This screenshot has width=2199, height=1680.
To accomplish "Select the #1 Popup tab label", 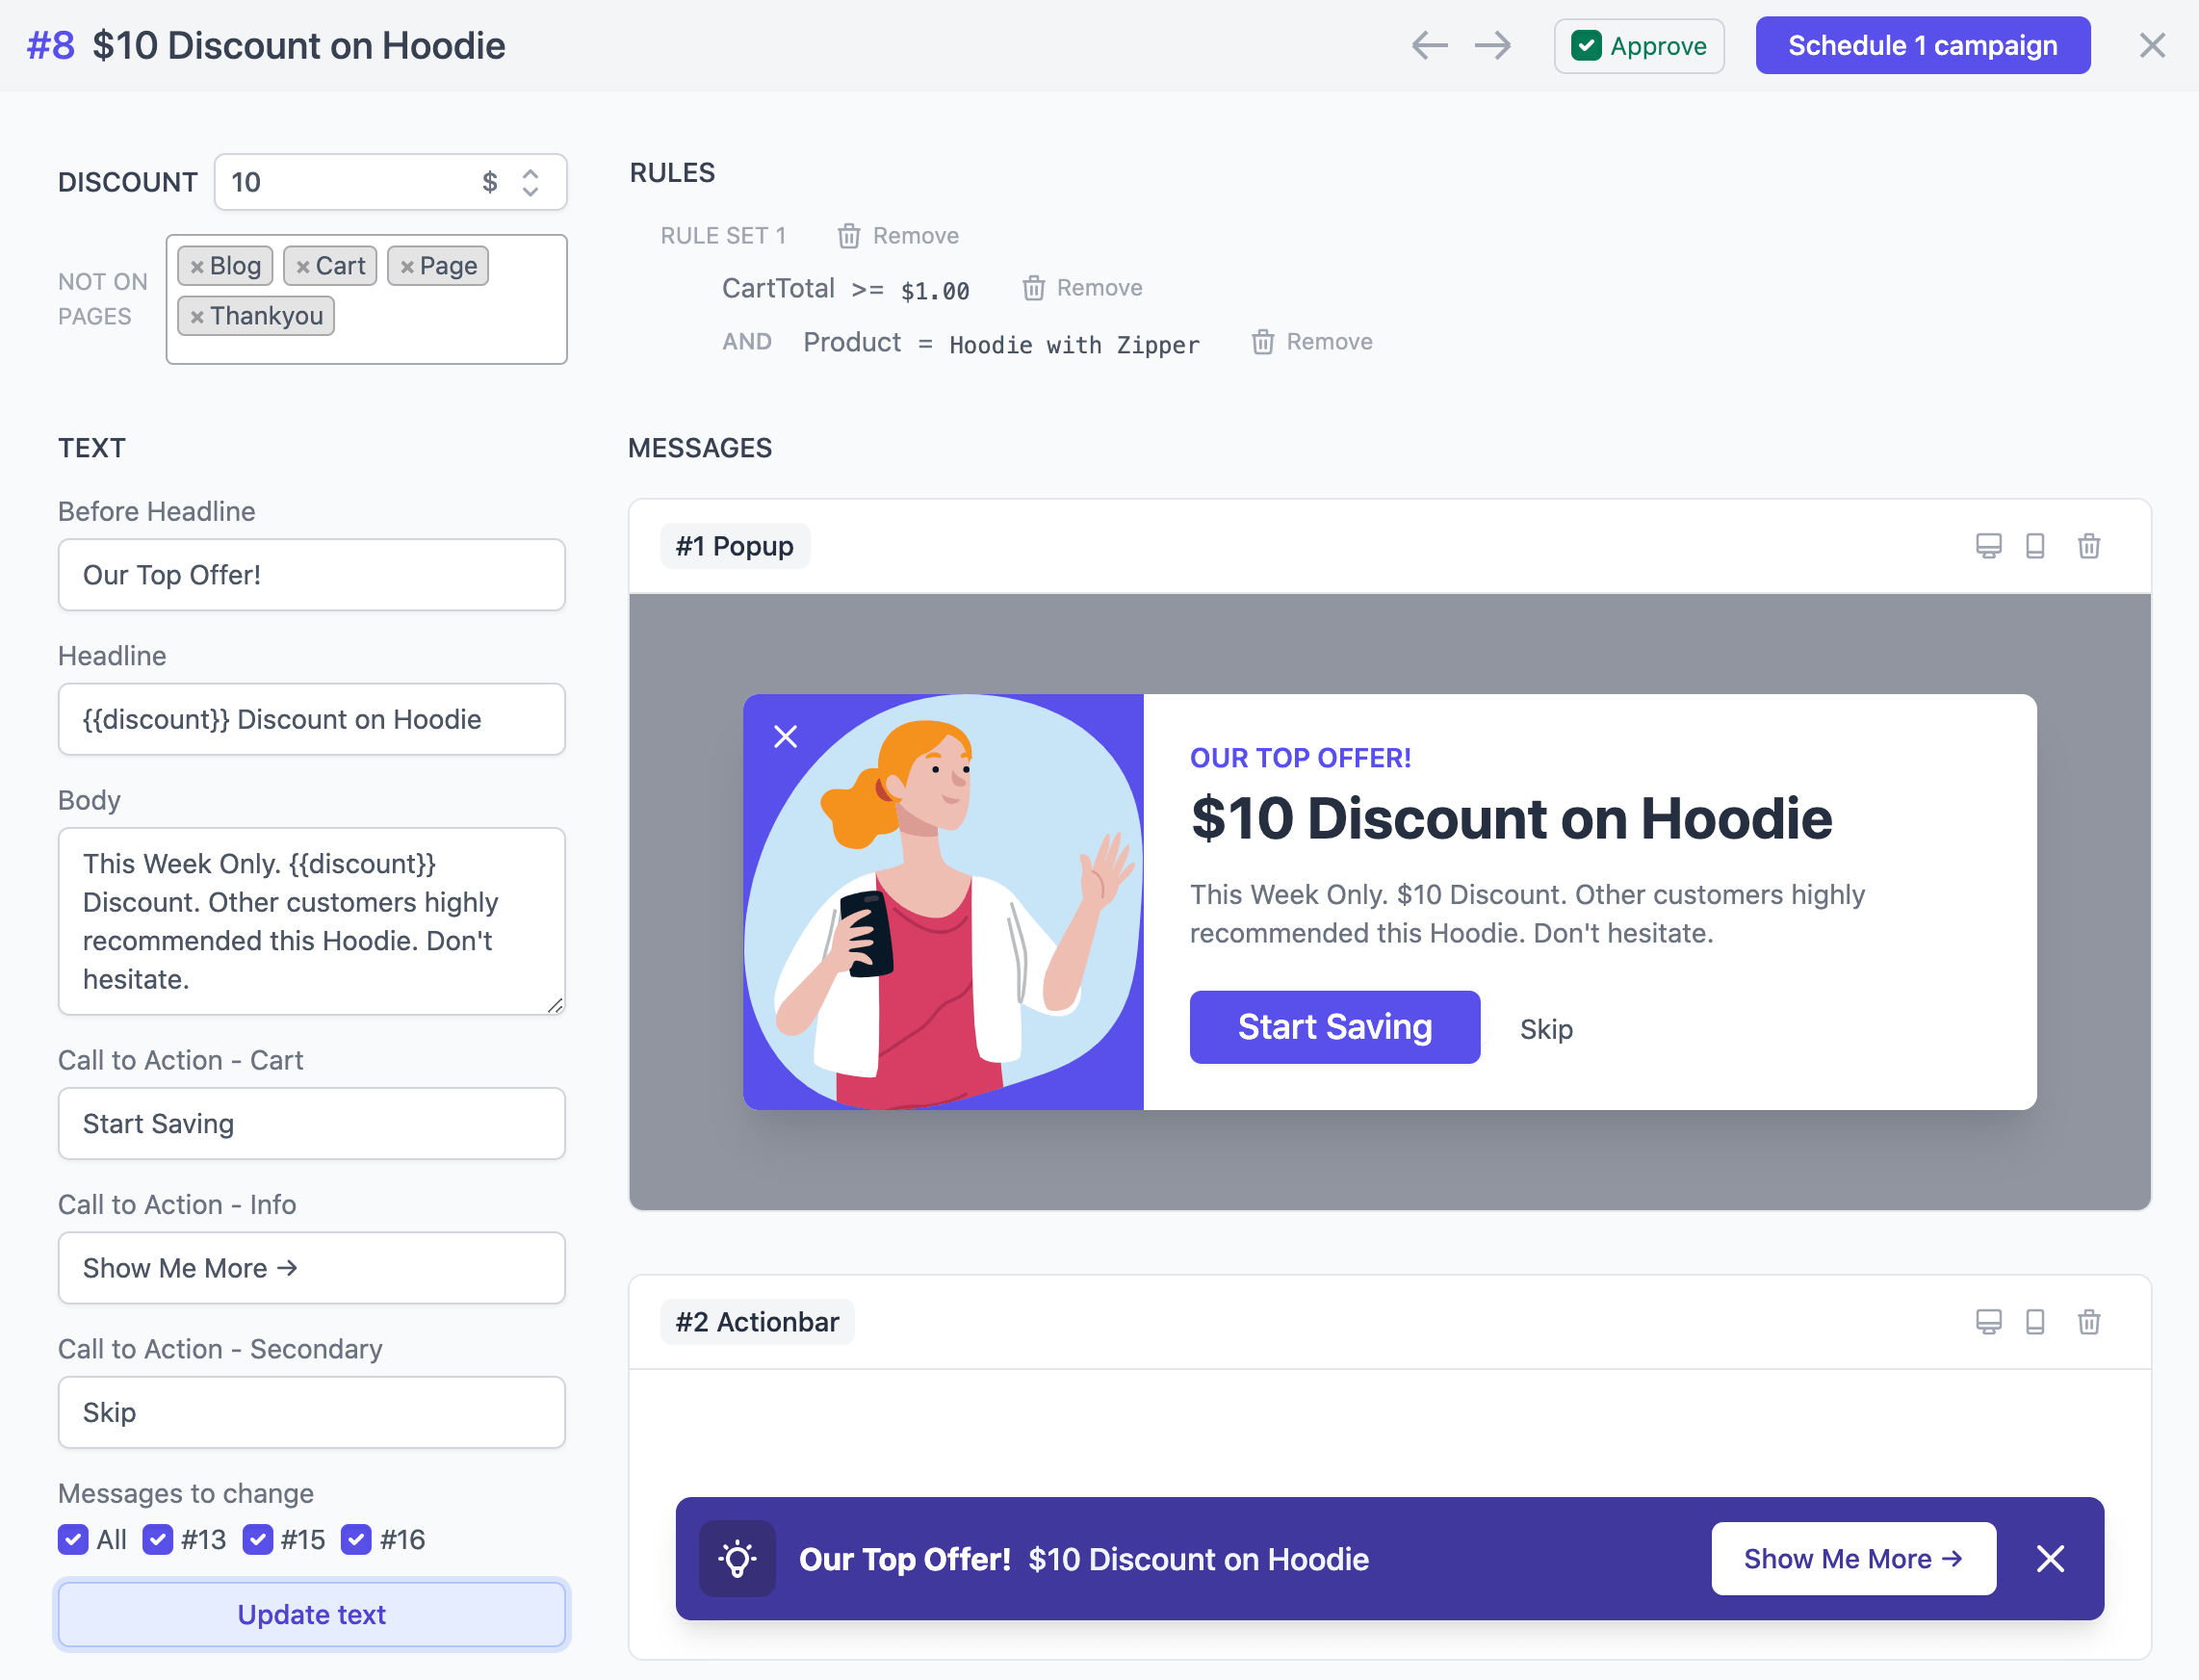I will [x=735, y=545].
